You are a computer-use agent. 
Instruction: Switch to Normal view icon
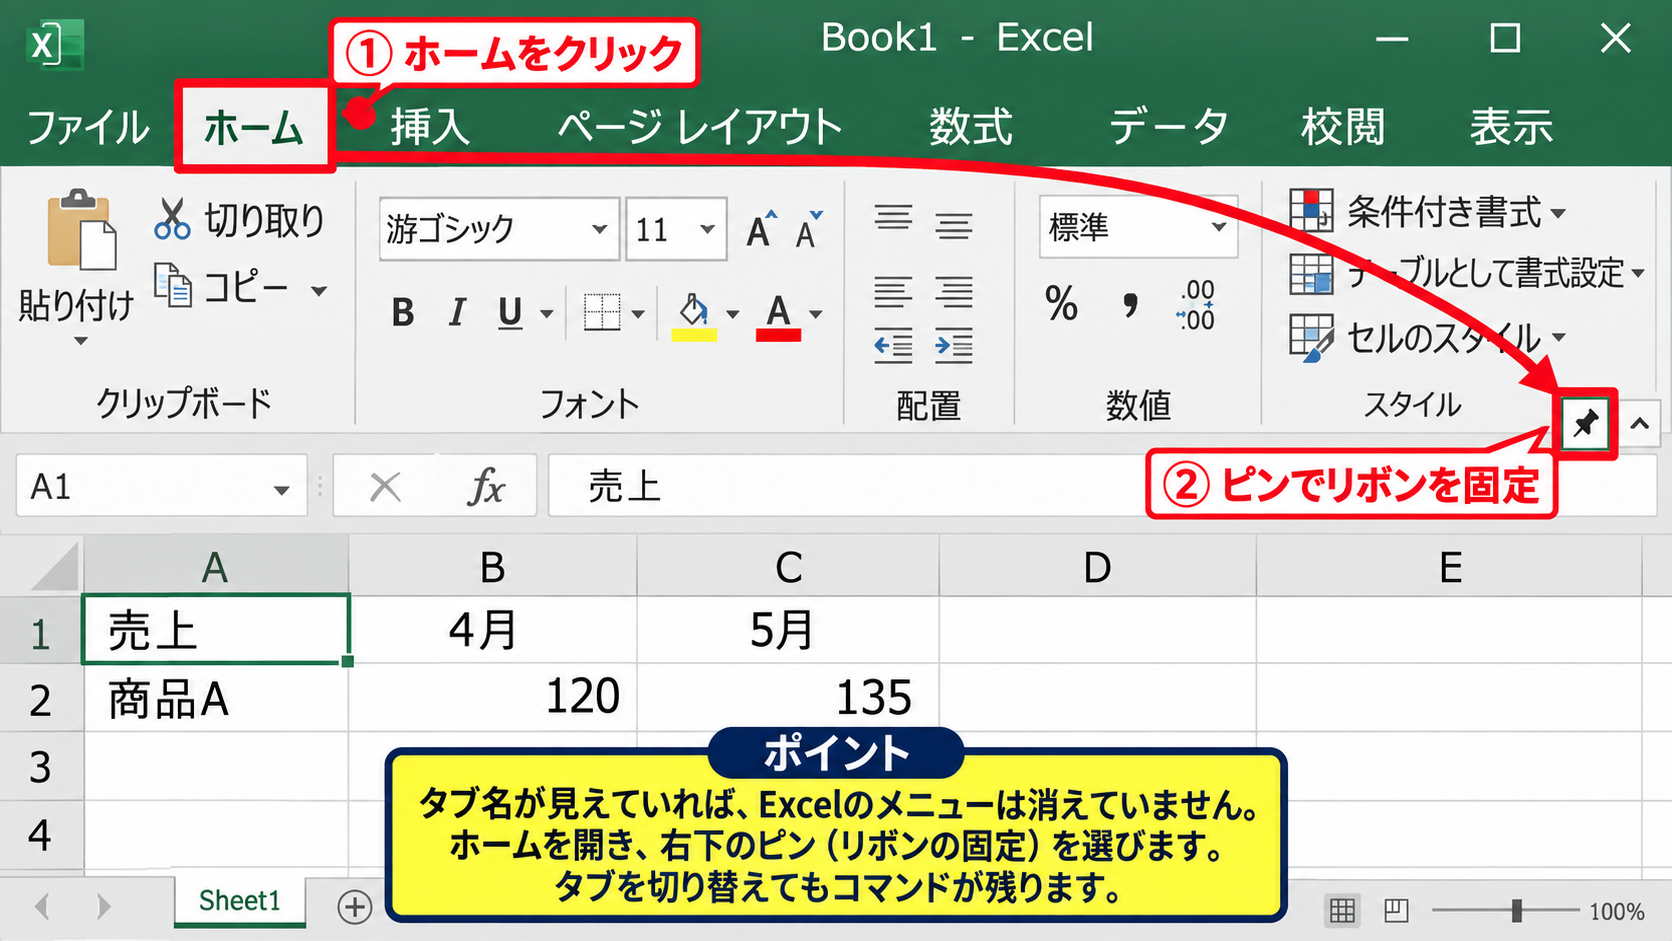[x=1342, y=910]
